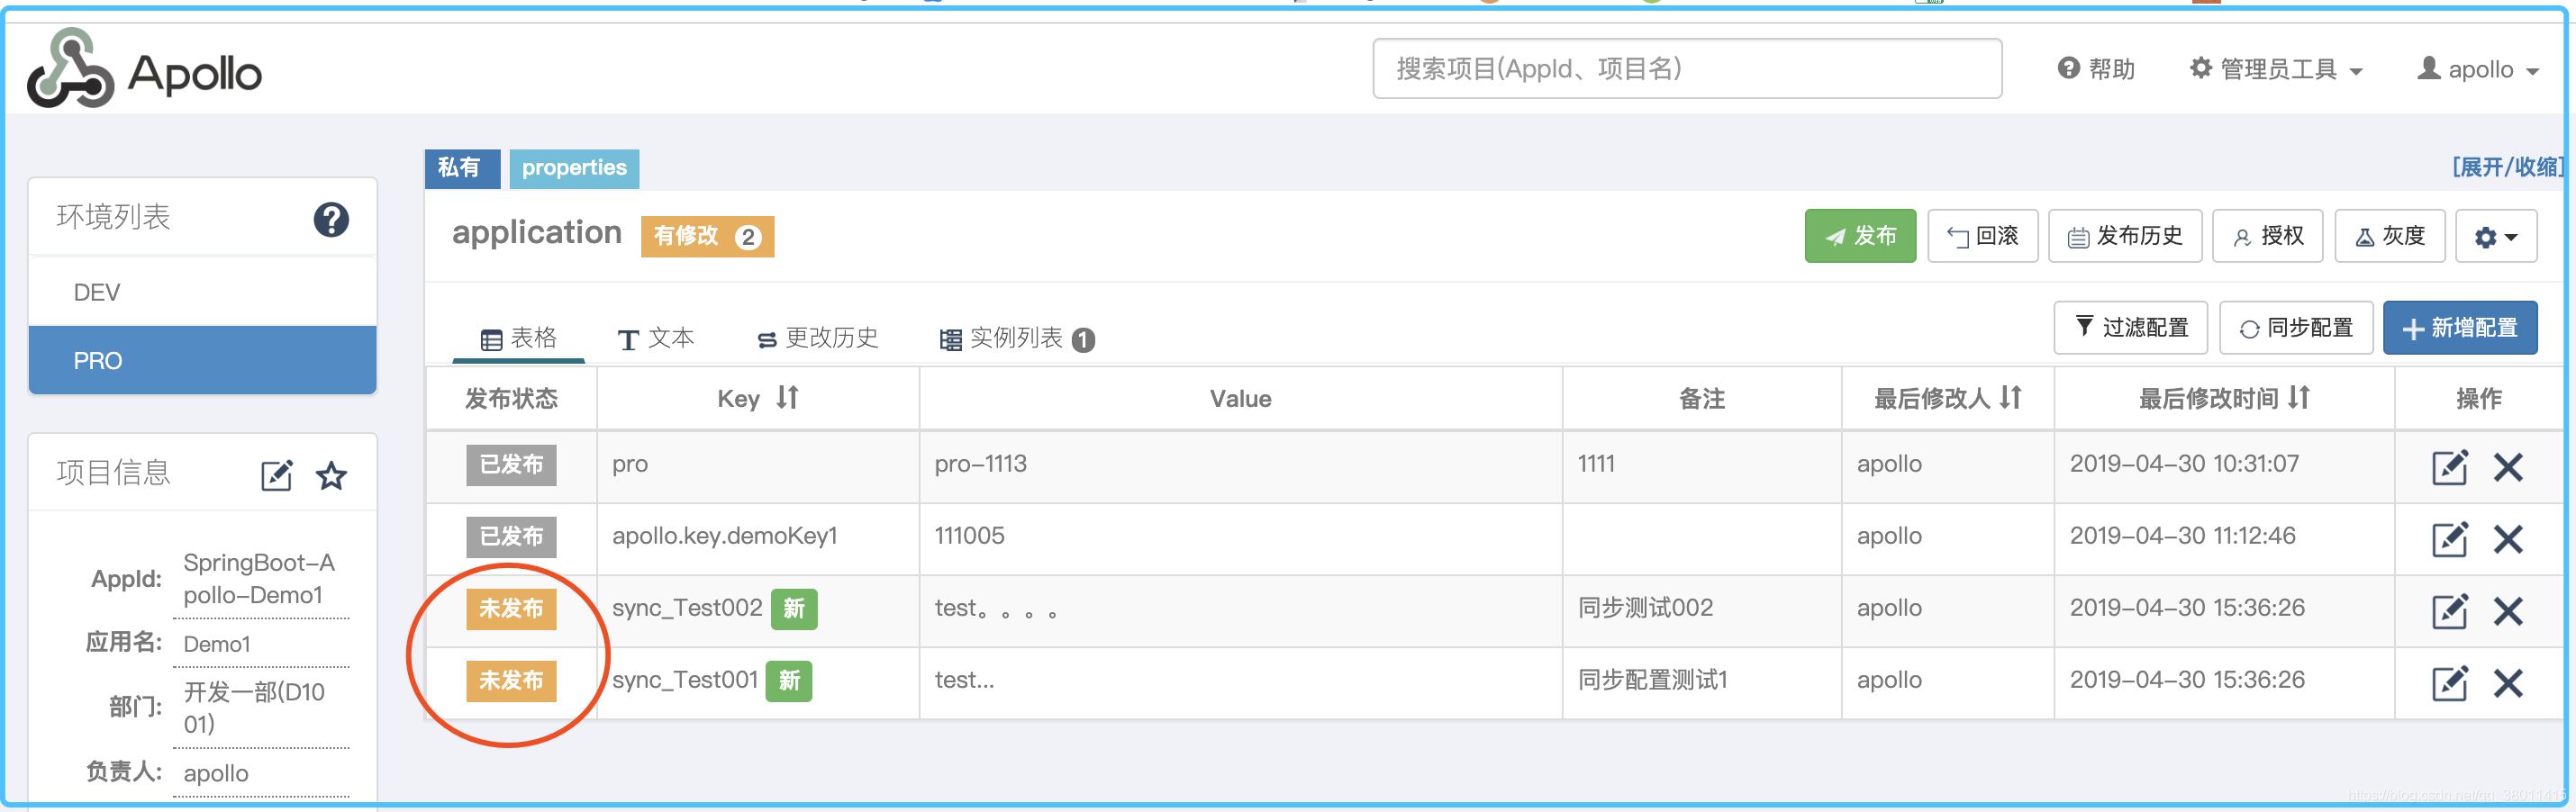Sort by 最后修改时间 column
Image resolution: width=2576 pixels, height=812 pixels.
[2299, 398]
